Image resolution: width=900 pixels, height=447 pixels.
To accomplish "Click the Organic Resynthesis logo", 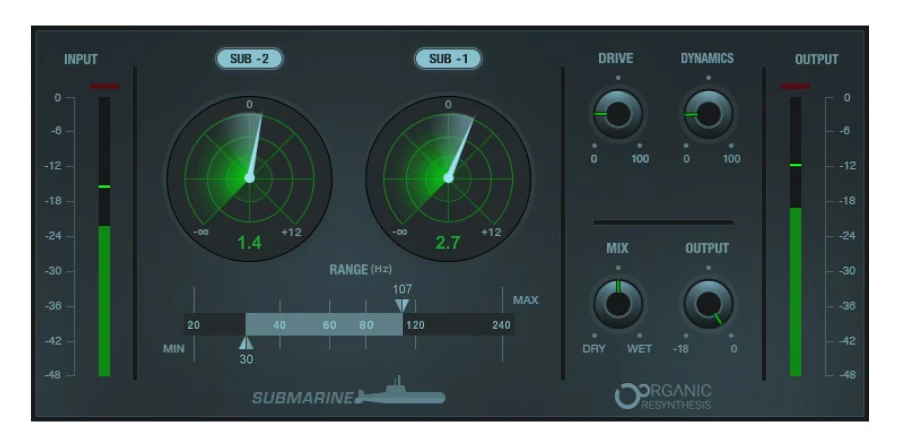I will point(663,397).
